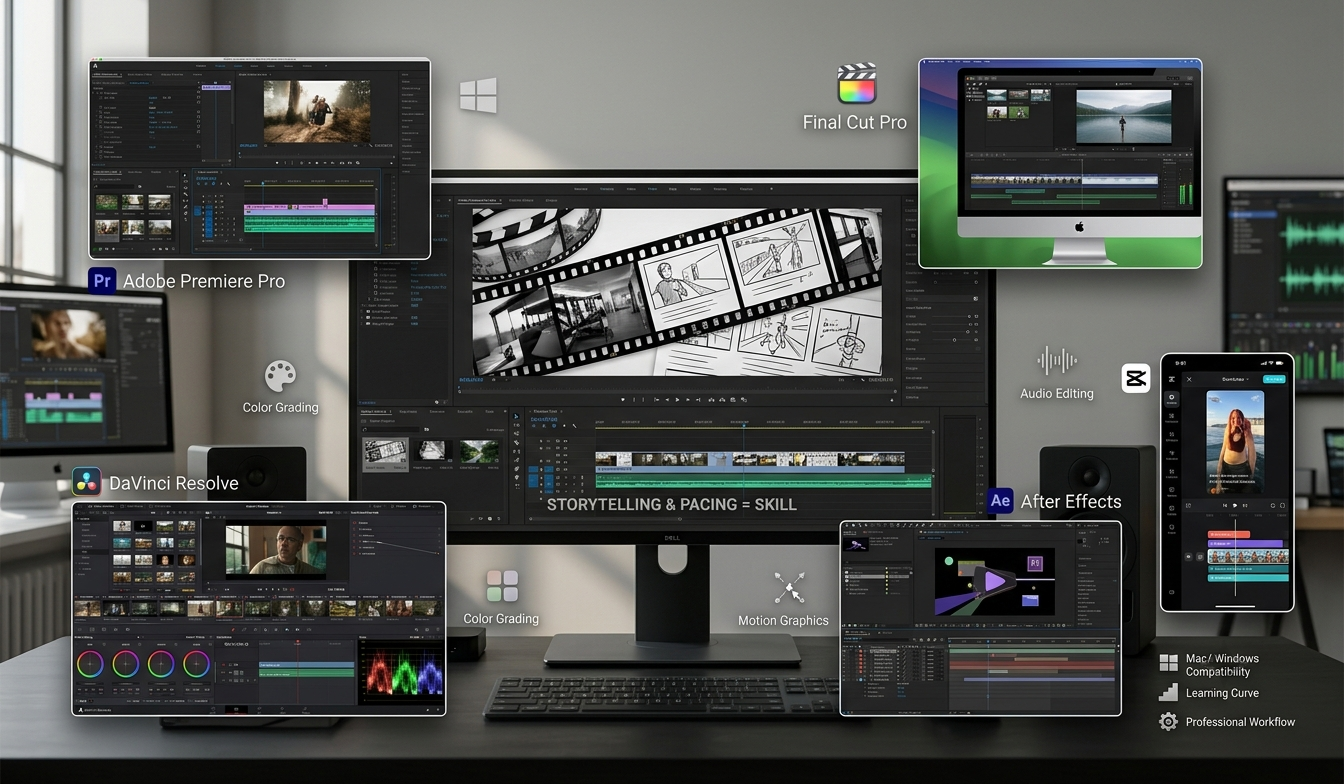The width and height of the screenshot is (1344, 784).
Task: Click the DaVinci Resolve logo icon
Action: [x=86, y=482]
